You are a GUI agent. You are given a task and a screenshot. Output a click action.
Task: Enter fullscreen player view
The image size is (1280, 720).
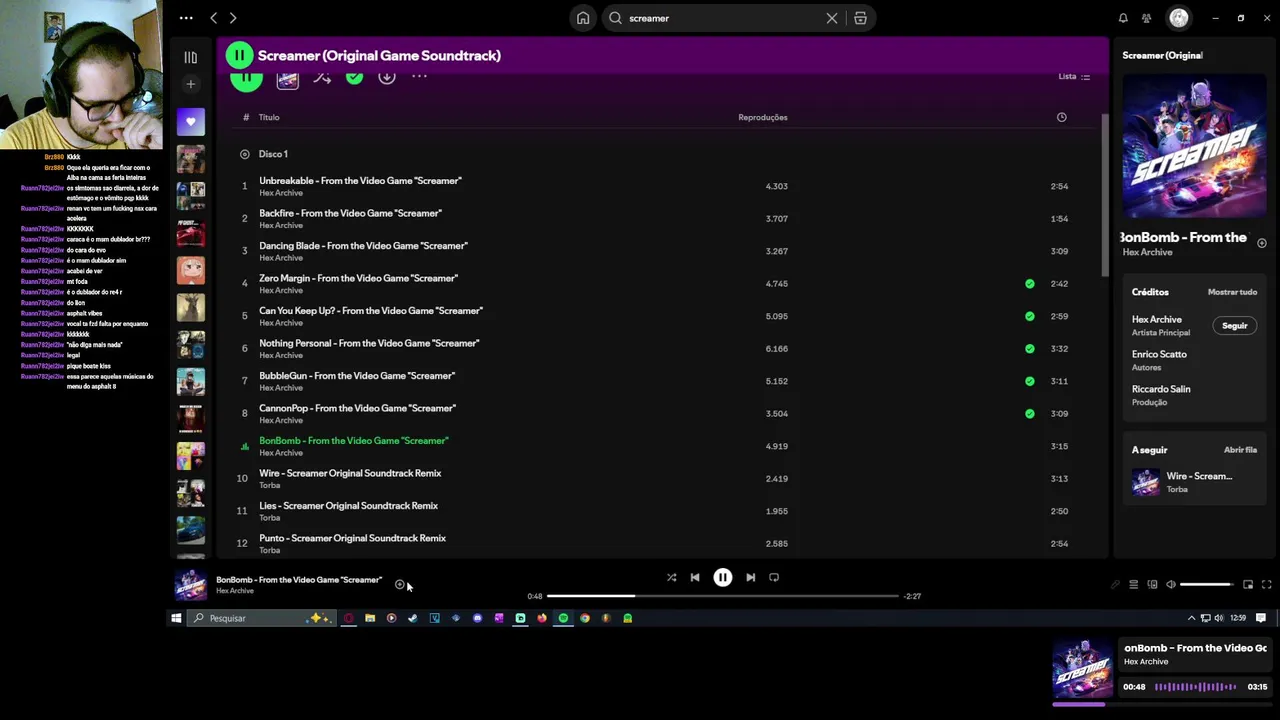pos(1267,585)
